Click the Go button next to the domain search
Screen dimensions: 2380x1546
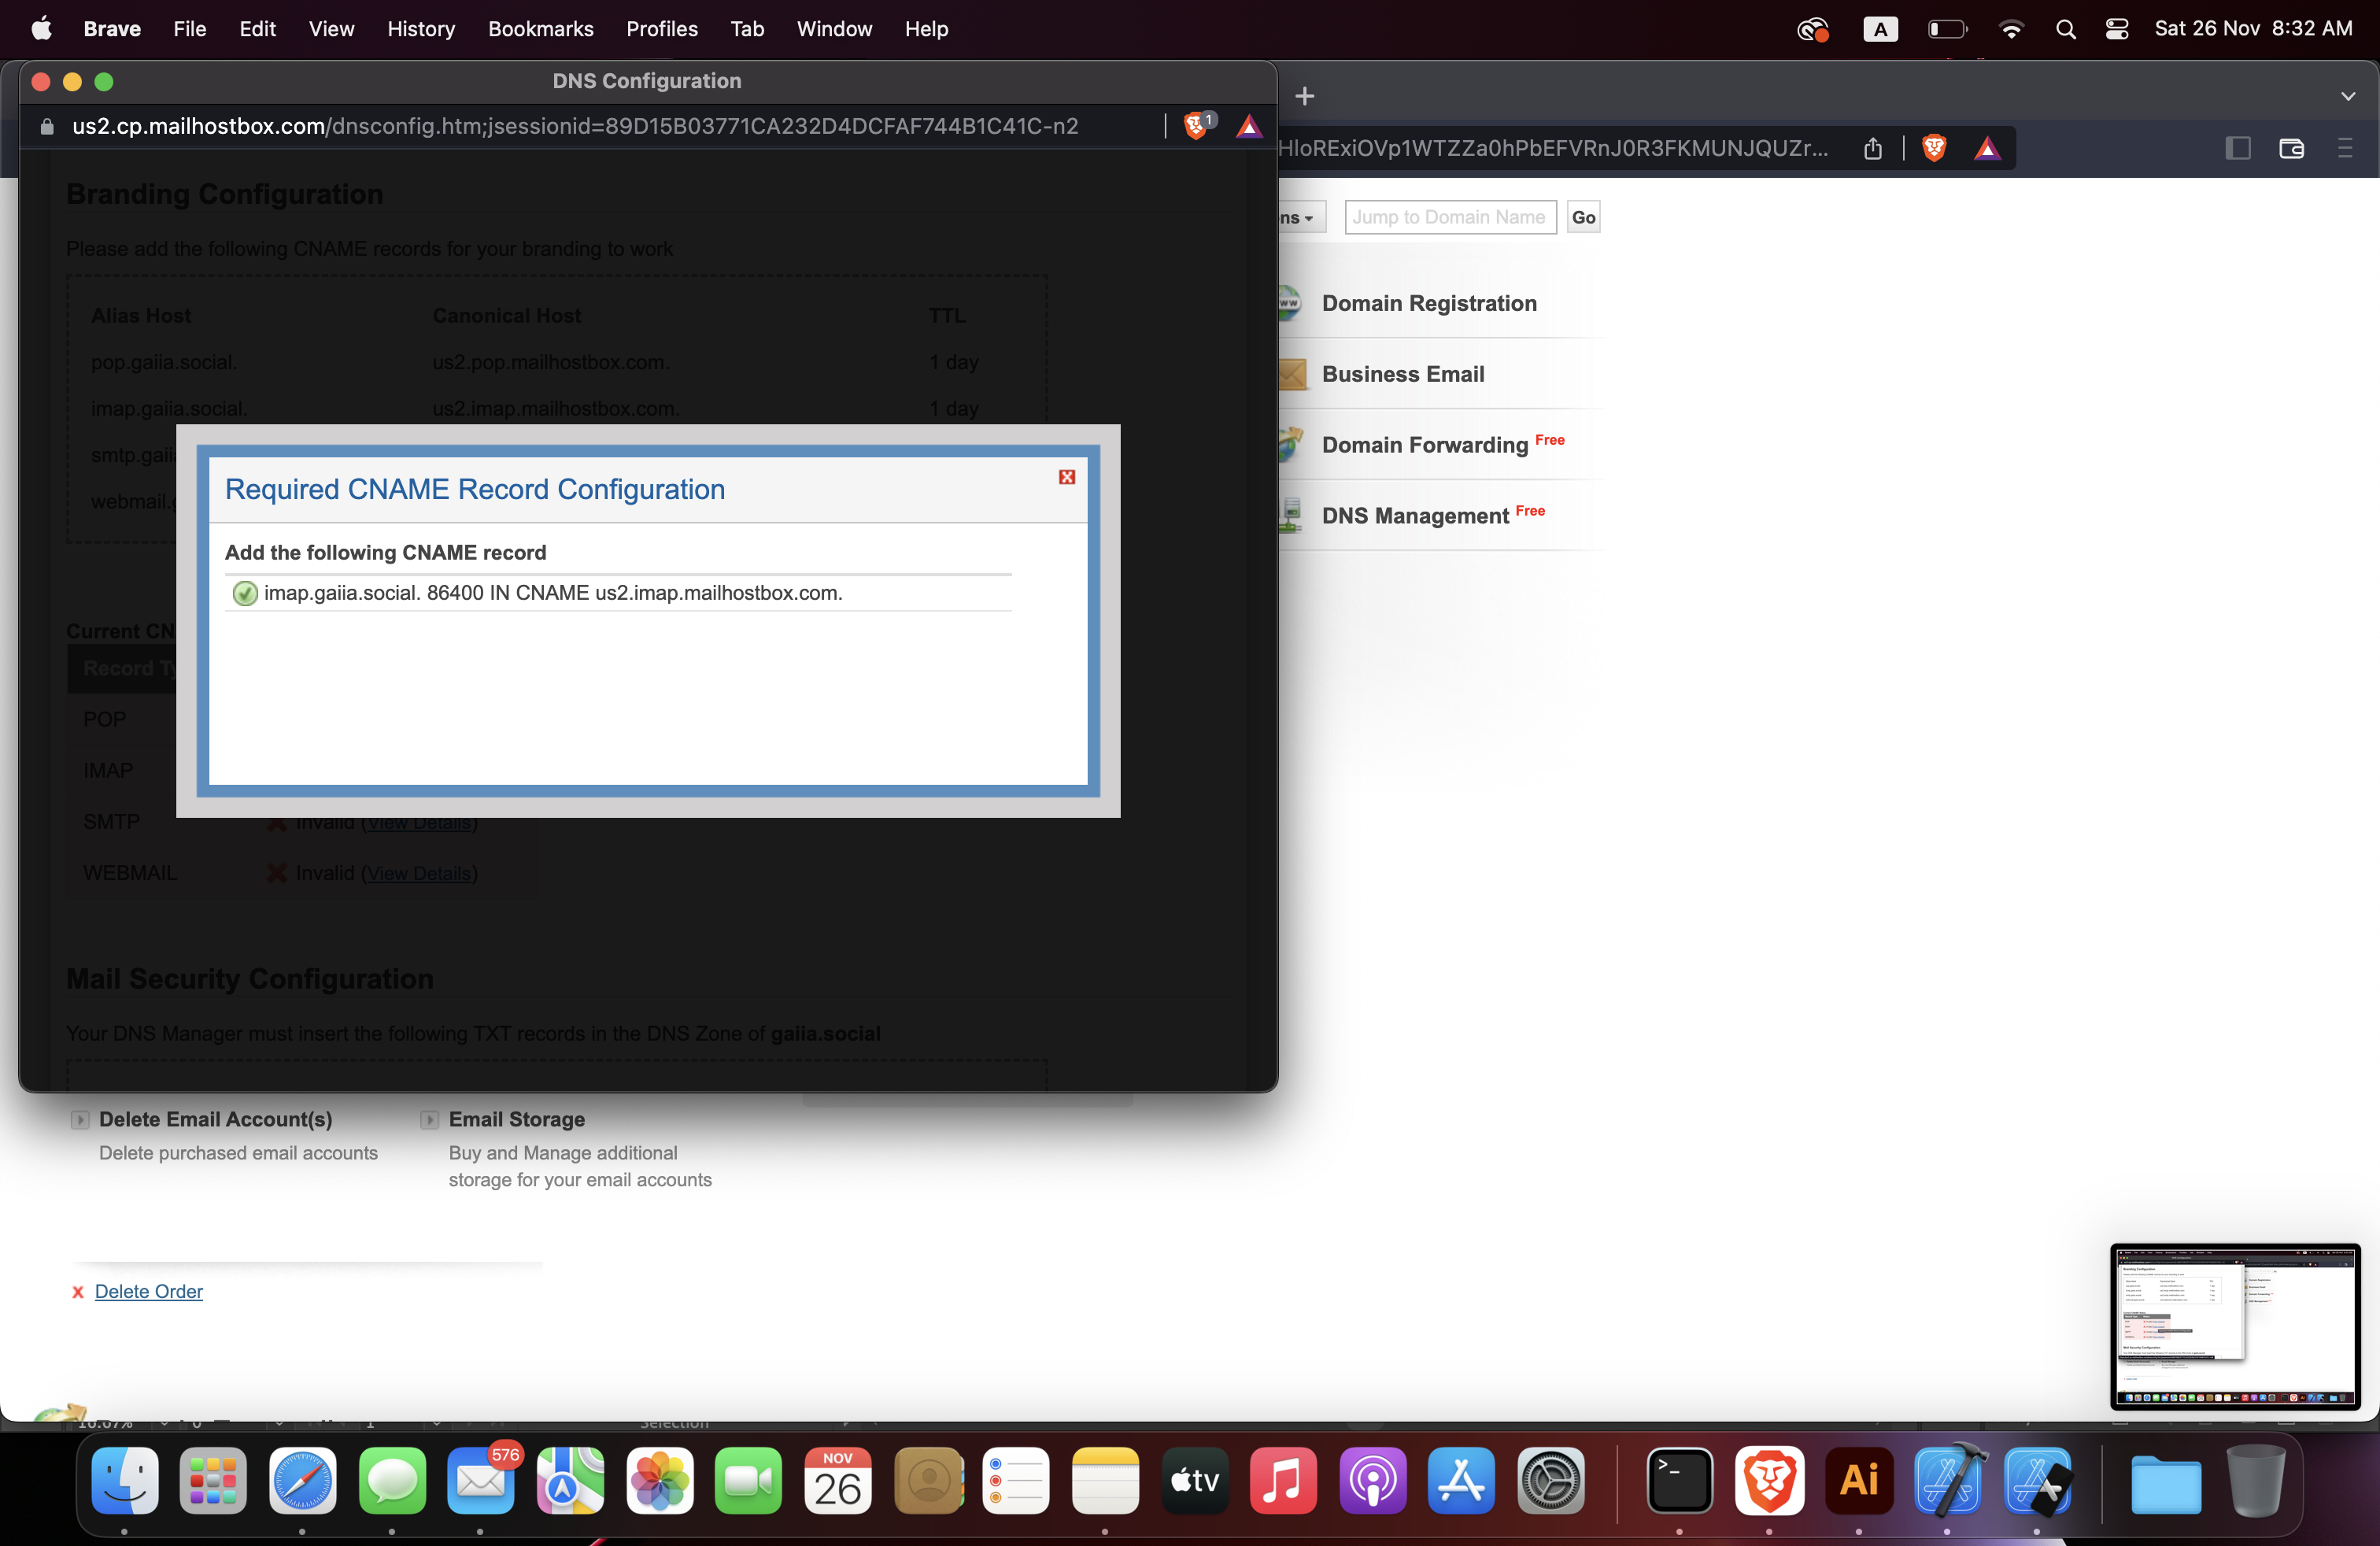pyautogui.click(x=1583, y=217)
